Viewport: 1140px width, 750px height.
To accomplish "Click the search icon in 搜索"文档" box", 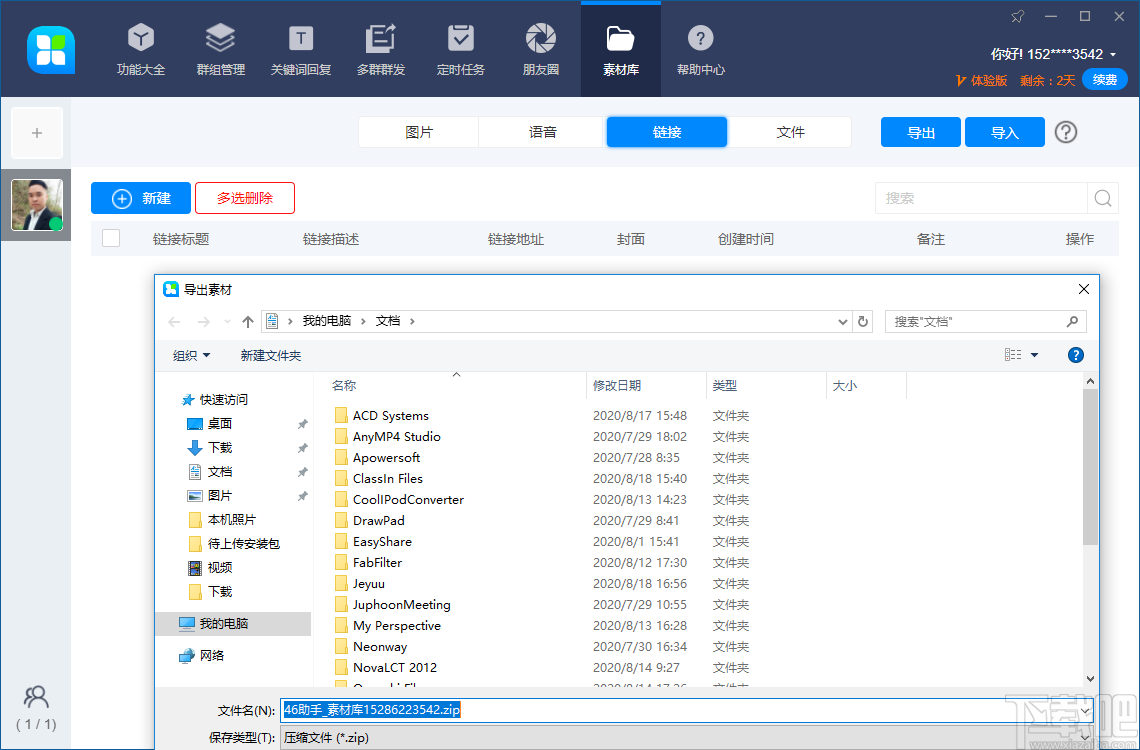I will click(1072, 321).
